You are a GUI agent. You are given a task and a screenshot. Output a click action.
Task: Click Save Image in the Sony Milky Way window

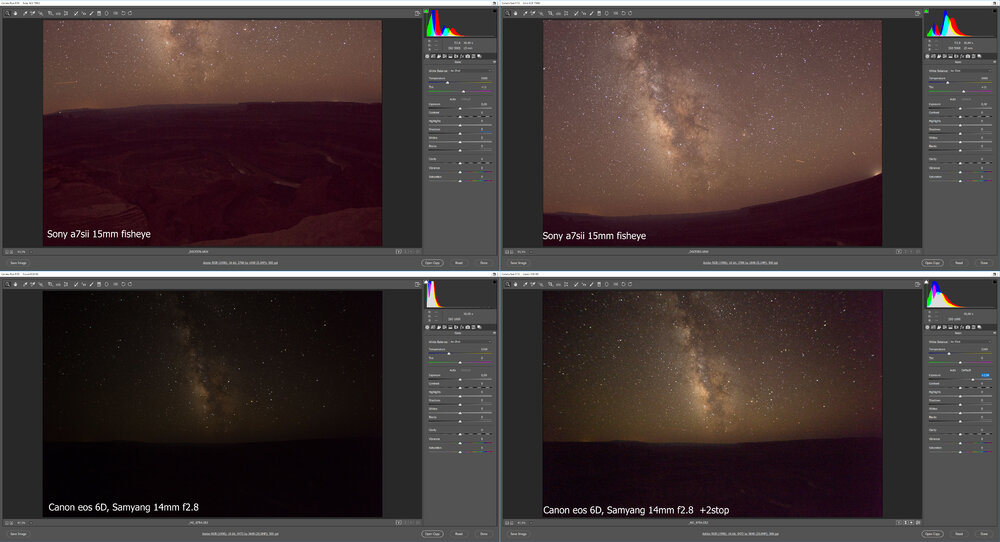[x=518, y=263]
